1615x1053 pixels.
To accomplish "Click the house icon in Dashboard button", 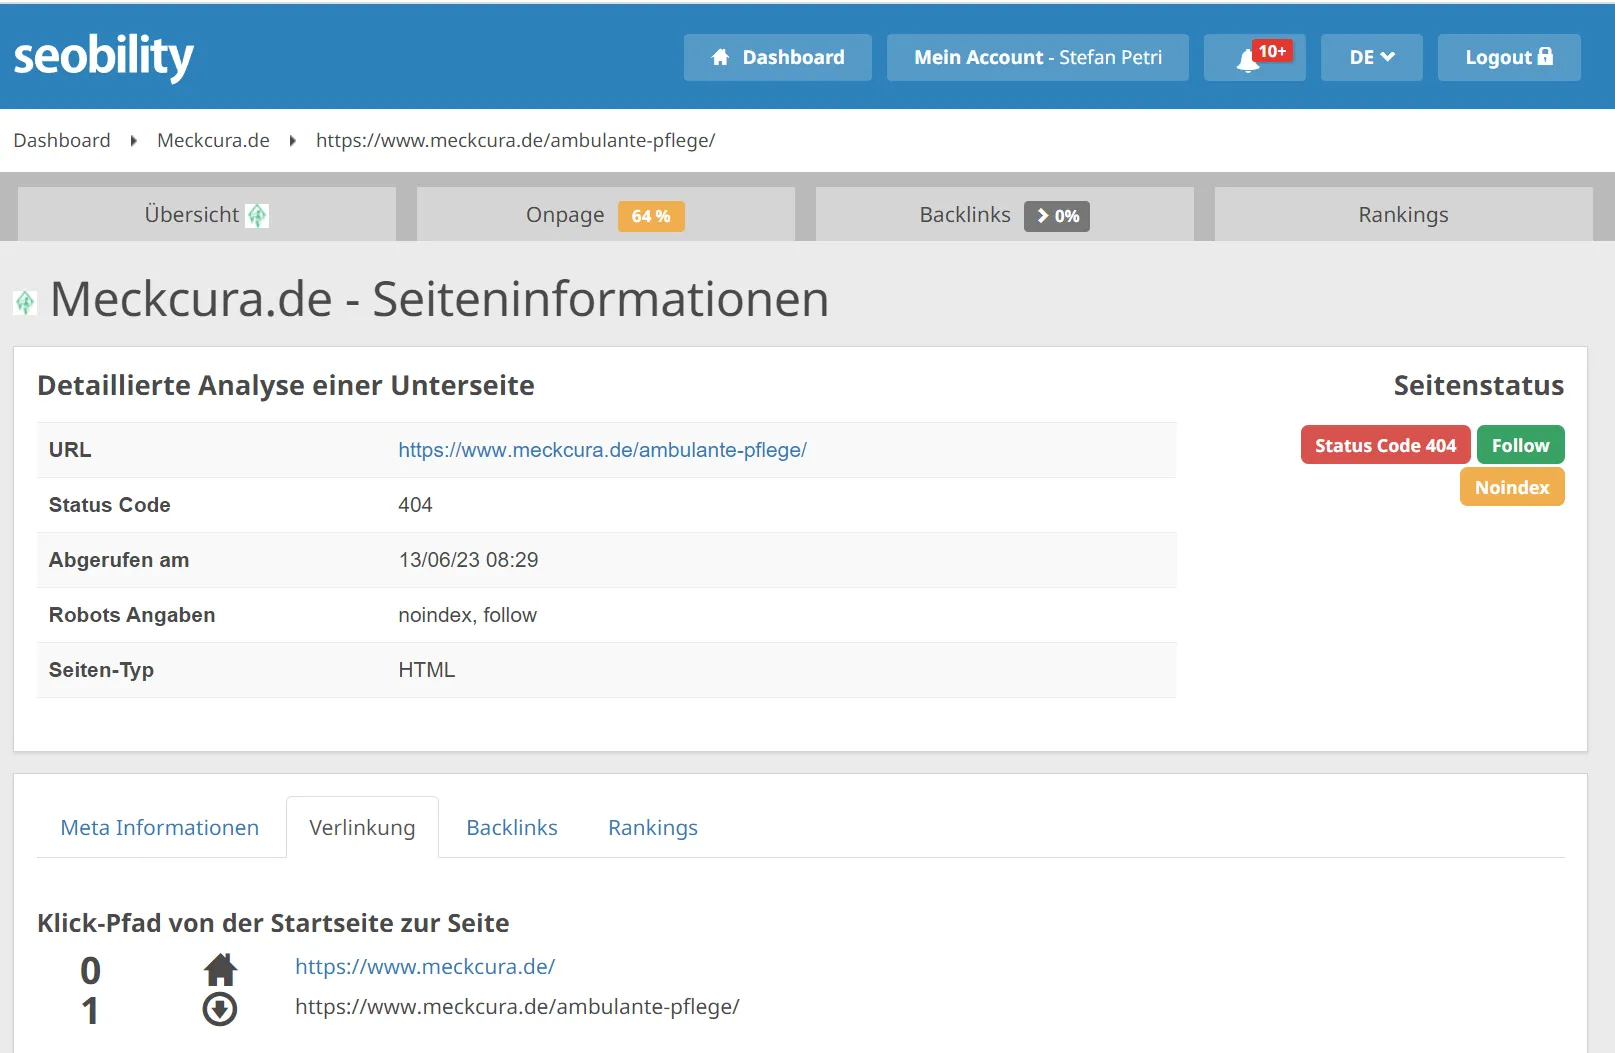I will (x=720, y=57).
